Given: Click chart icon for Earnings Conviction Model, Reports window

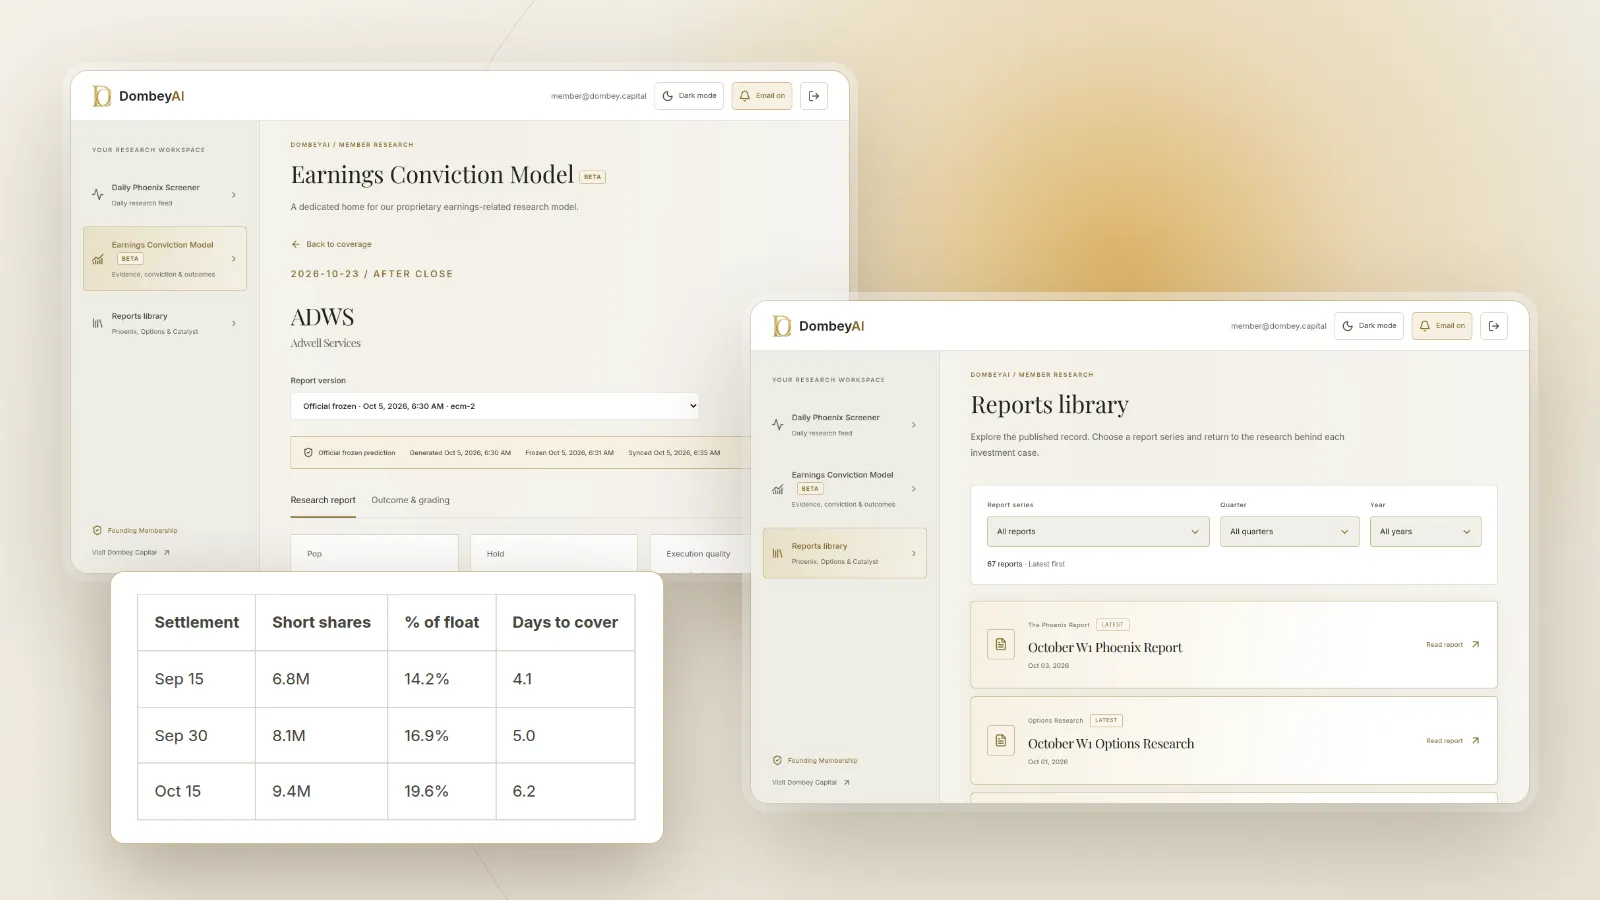Looking at the screenshot, I should (777, 489).
